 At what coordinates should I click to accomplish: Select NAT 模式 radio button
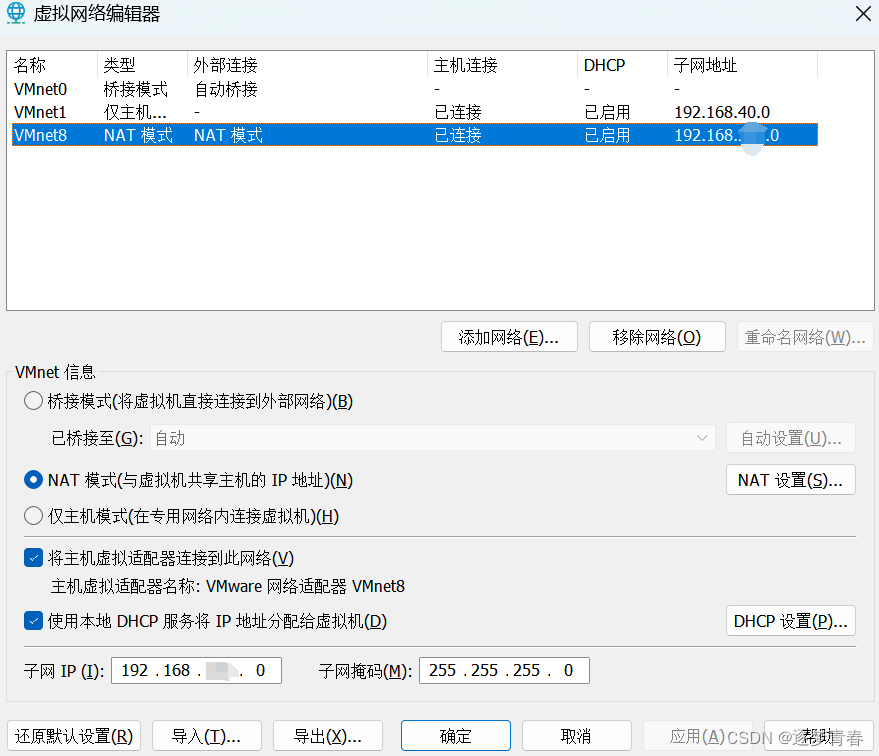[33, 480]
